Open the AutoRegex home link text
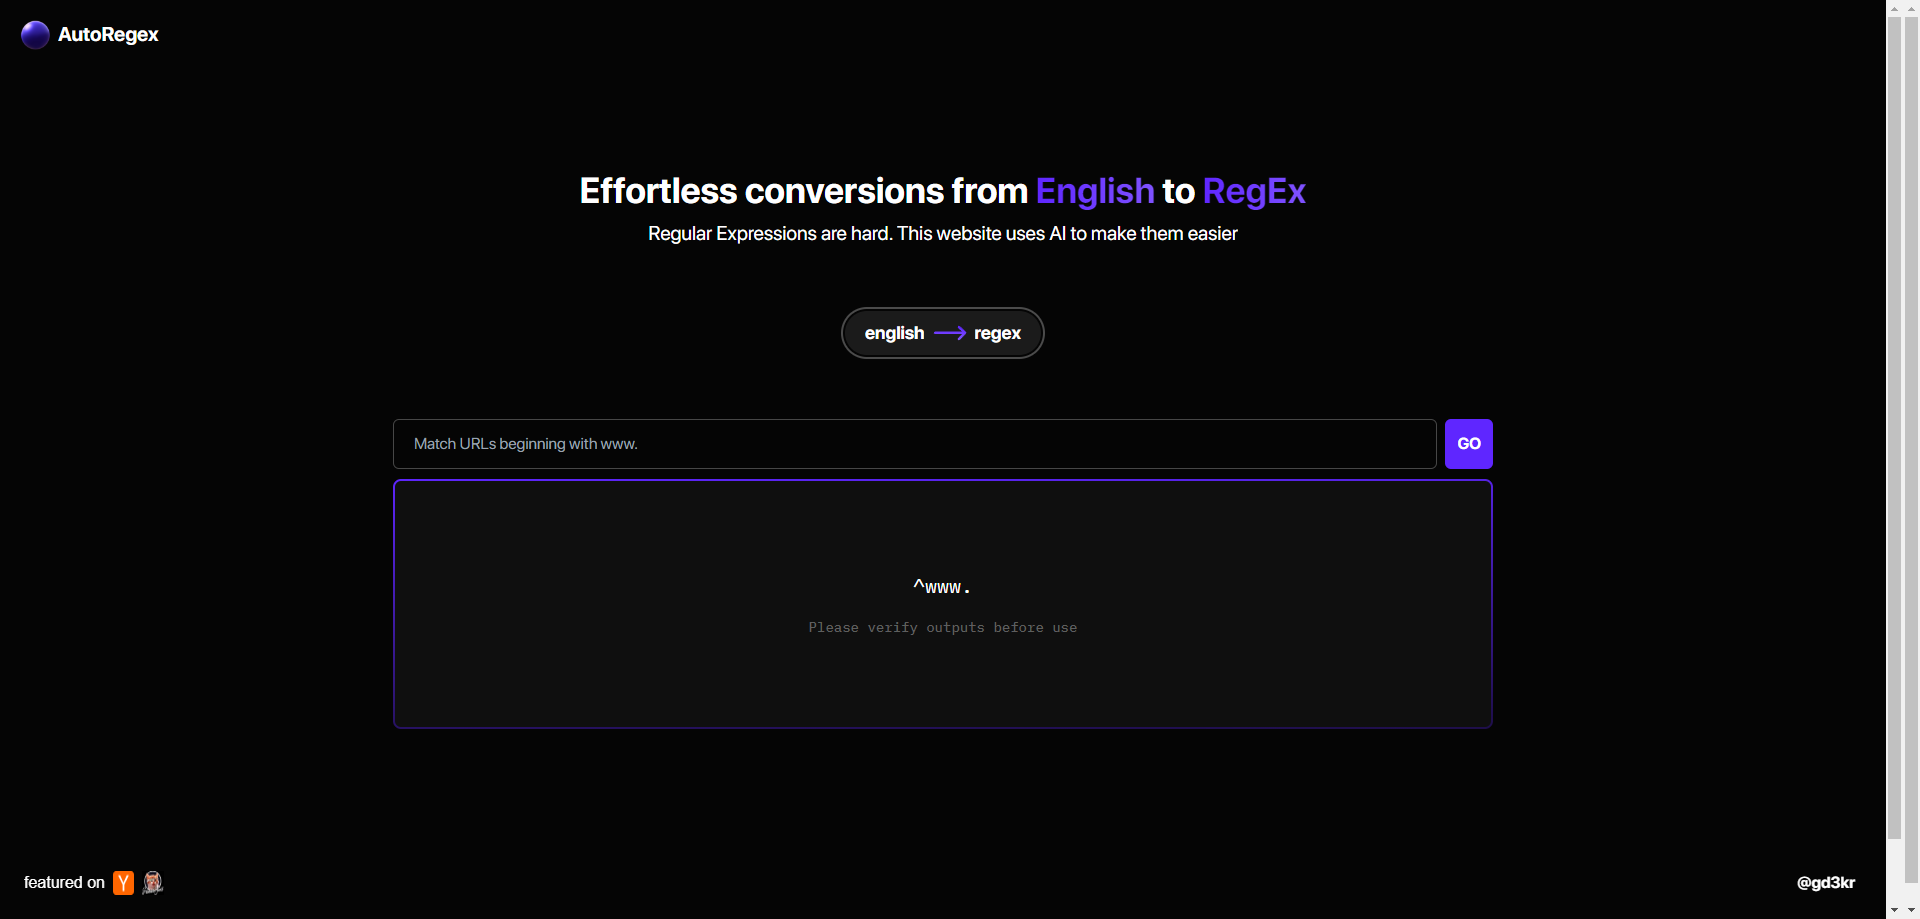The height and width of the screenshot is (919, 1920). pyautogui.click(x=108, y=35)
